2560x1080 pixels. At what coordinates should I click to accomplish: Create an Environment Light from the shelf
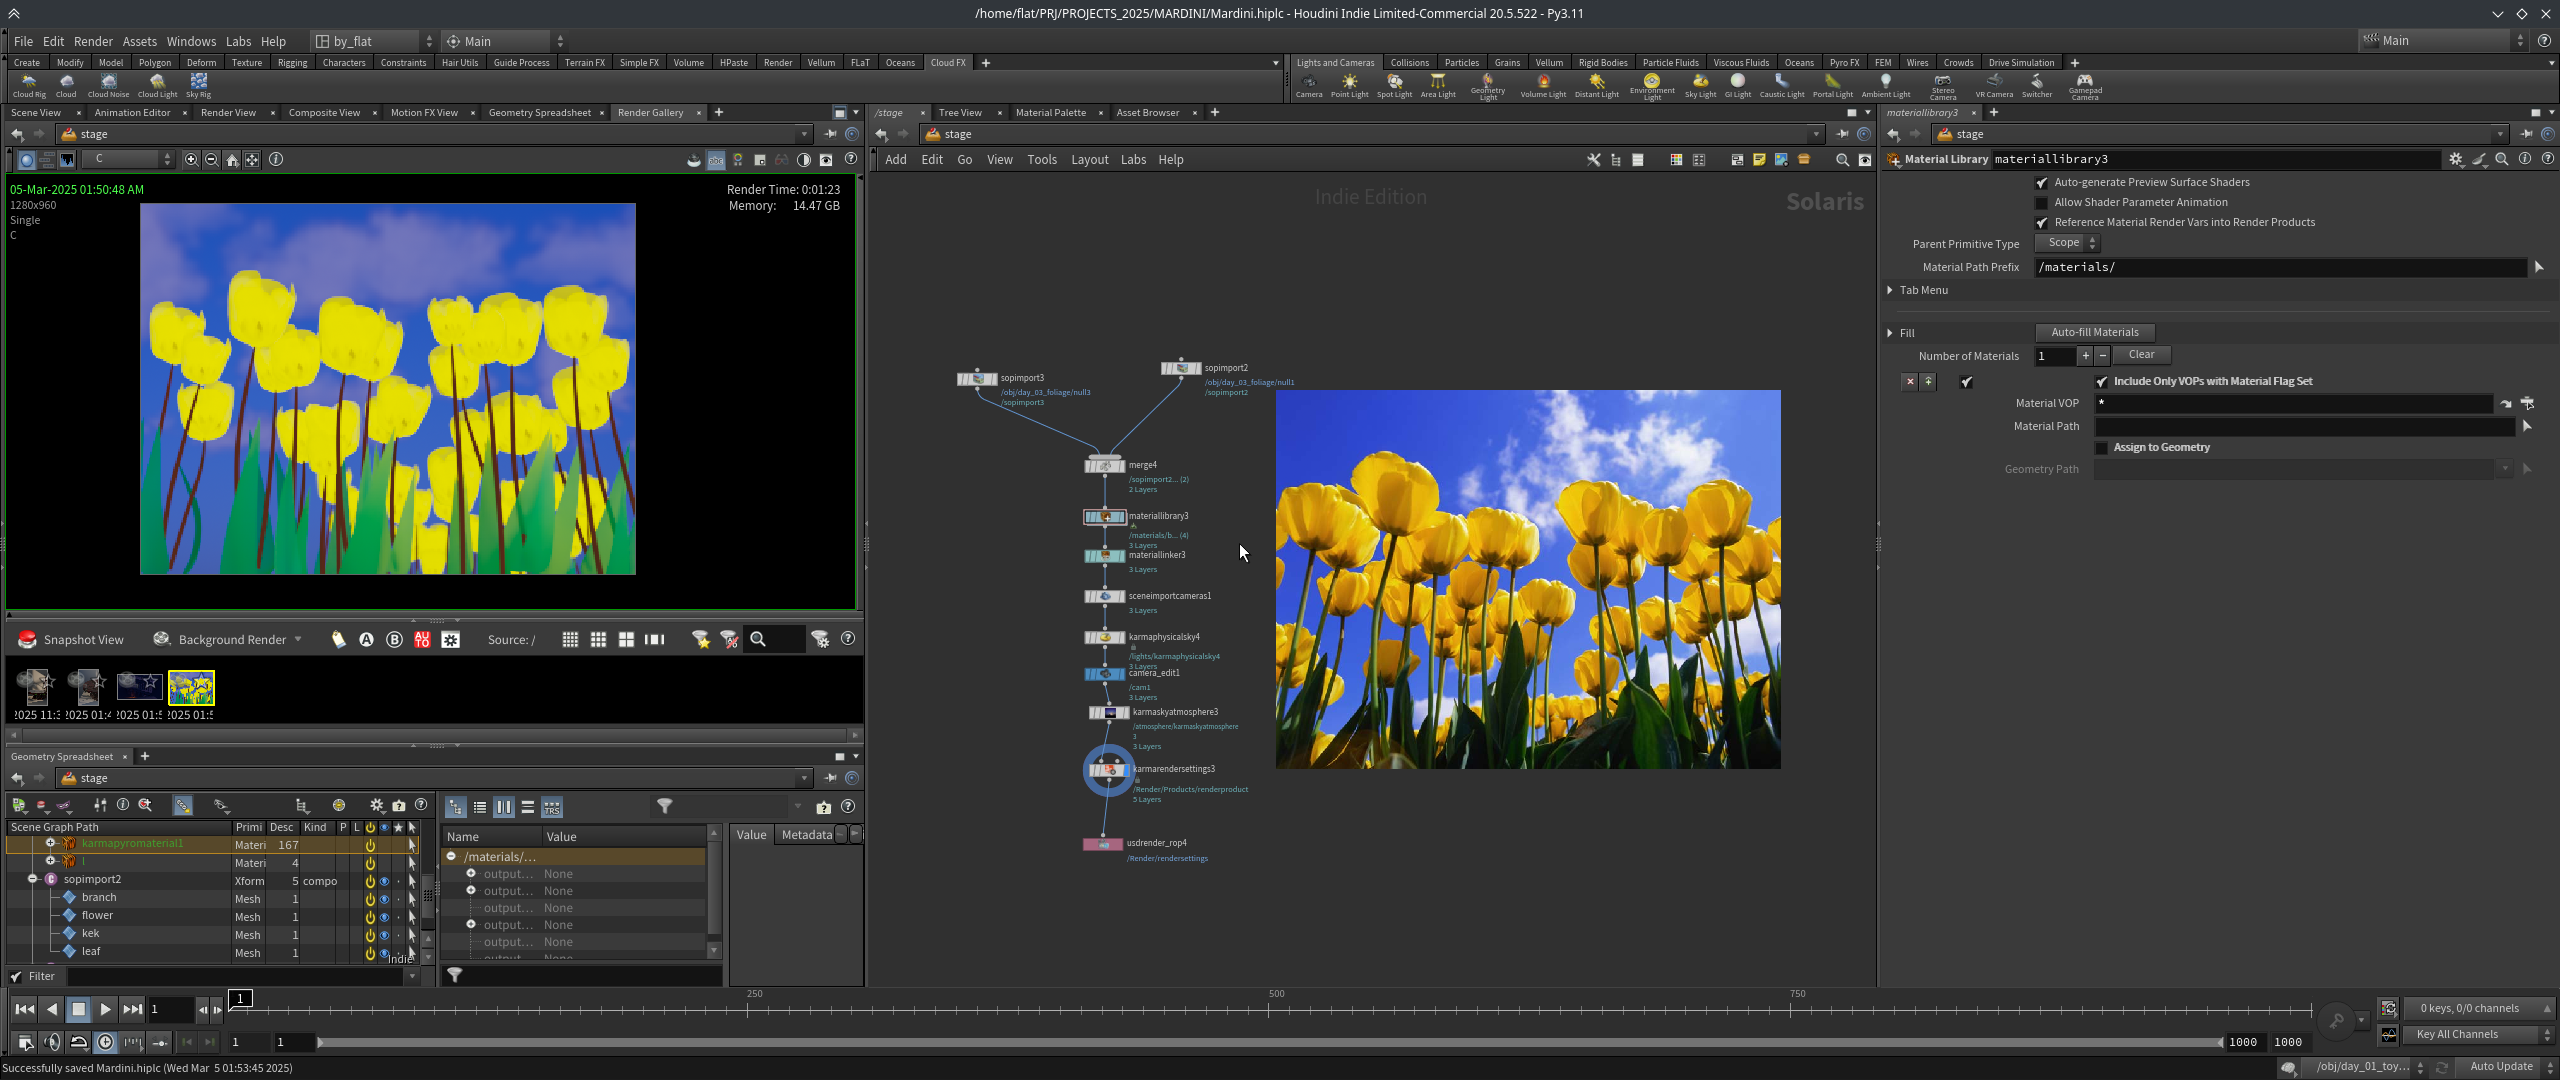(x=1652, y=86)
